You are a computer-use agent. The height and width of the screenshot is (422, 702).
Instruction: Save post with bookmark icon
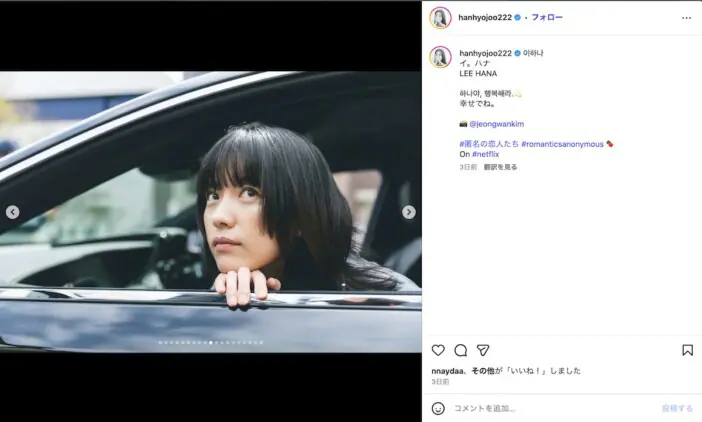[x=687, y=350]
